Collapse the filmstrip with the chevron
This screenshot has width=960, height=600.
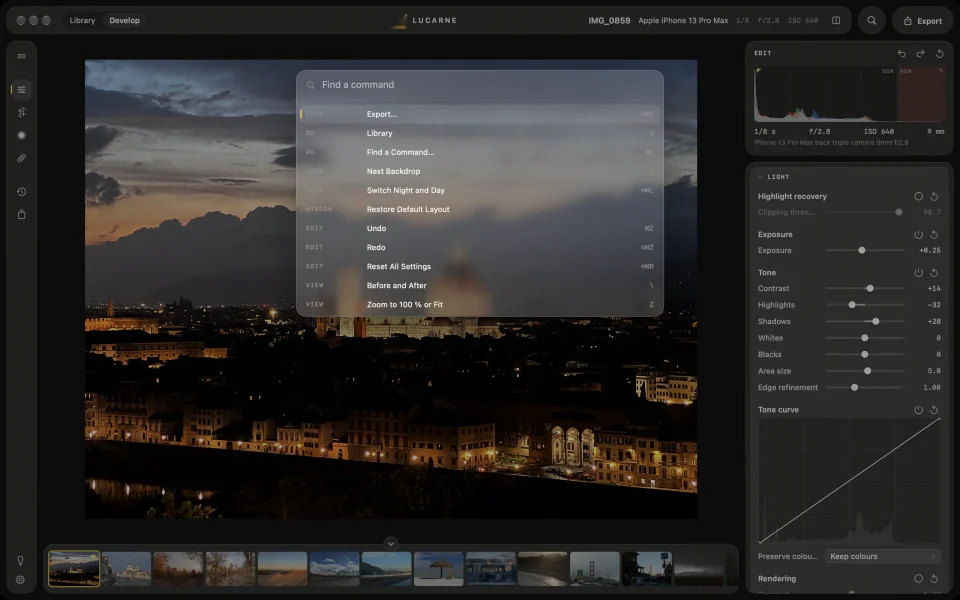point(391,543)
